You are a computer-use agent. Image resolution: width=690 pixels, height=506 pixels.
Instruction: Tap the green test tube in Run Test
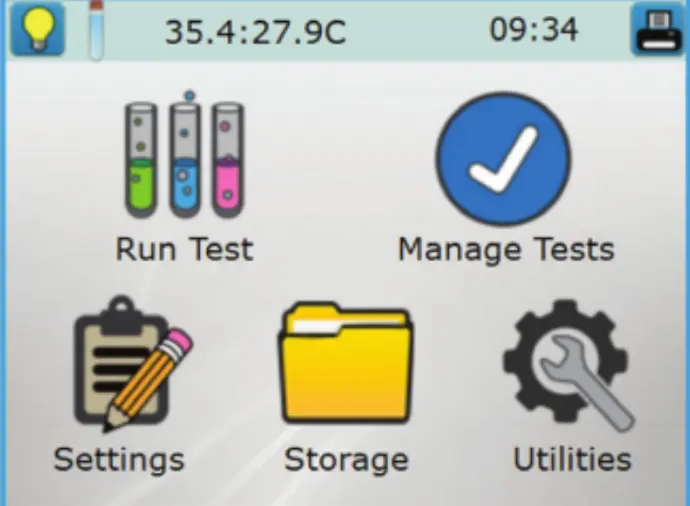click(x=141, y=160)
